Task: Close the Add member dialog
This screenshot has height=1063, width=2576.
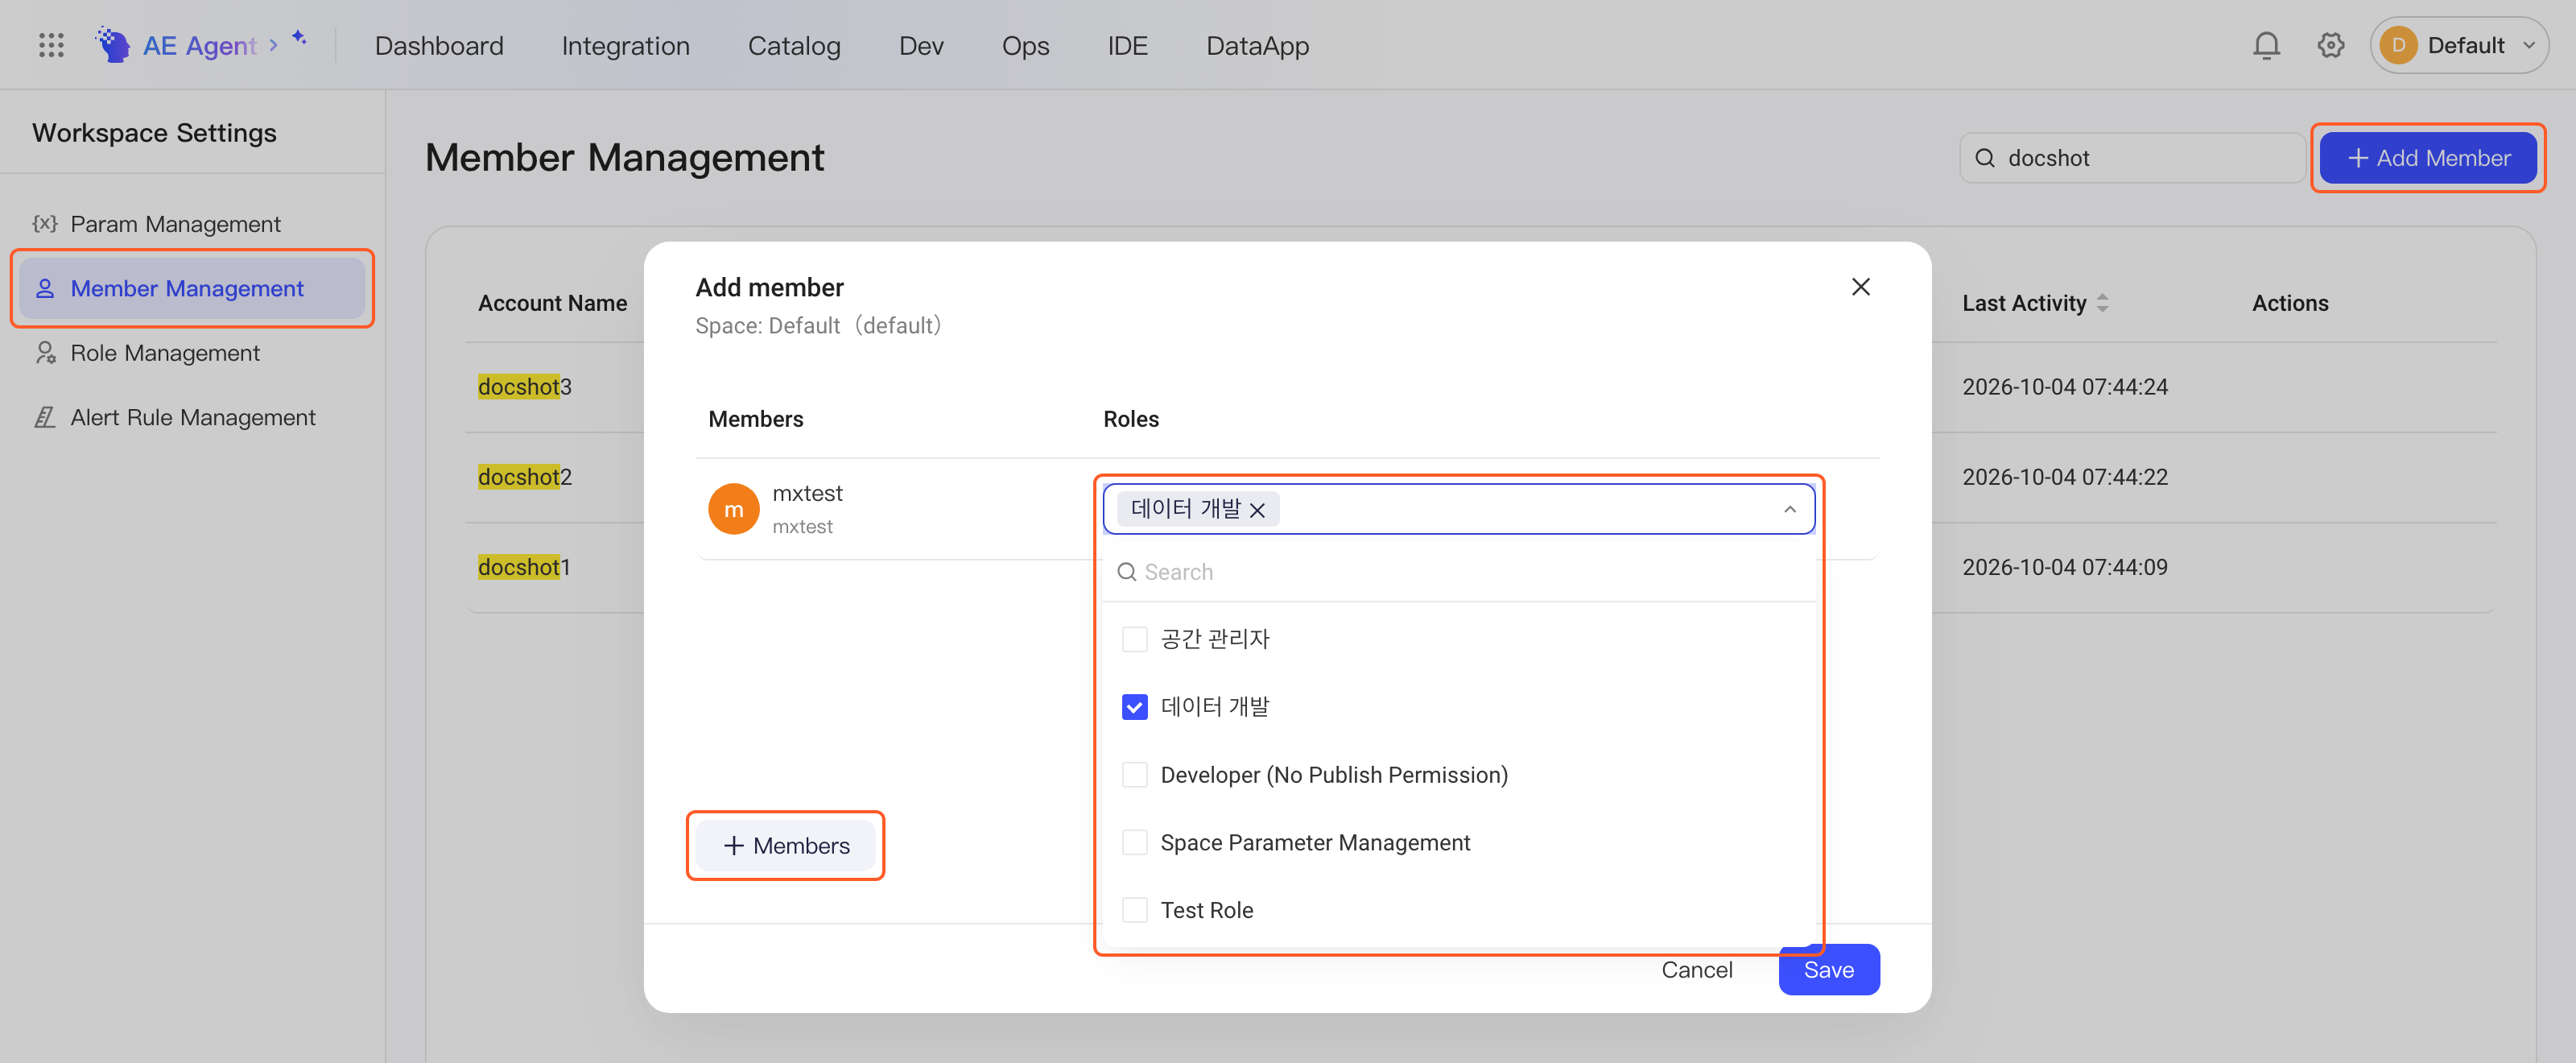Action: [1860, 287]
